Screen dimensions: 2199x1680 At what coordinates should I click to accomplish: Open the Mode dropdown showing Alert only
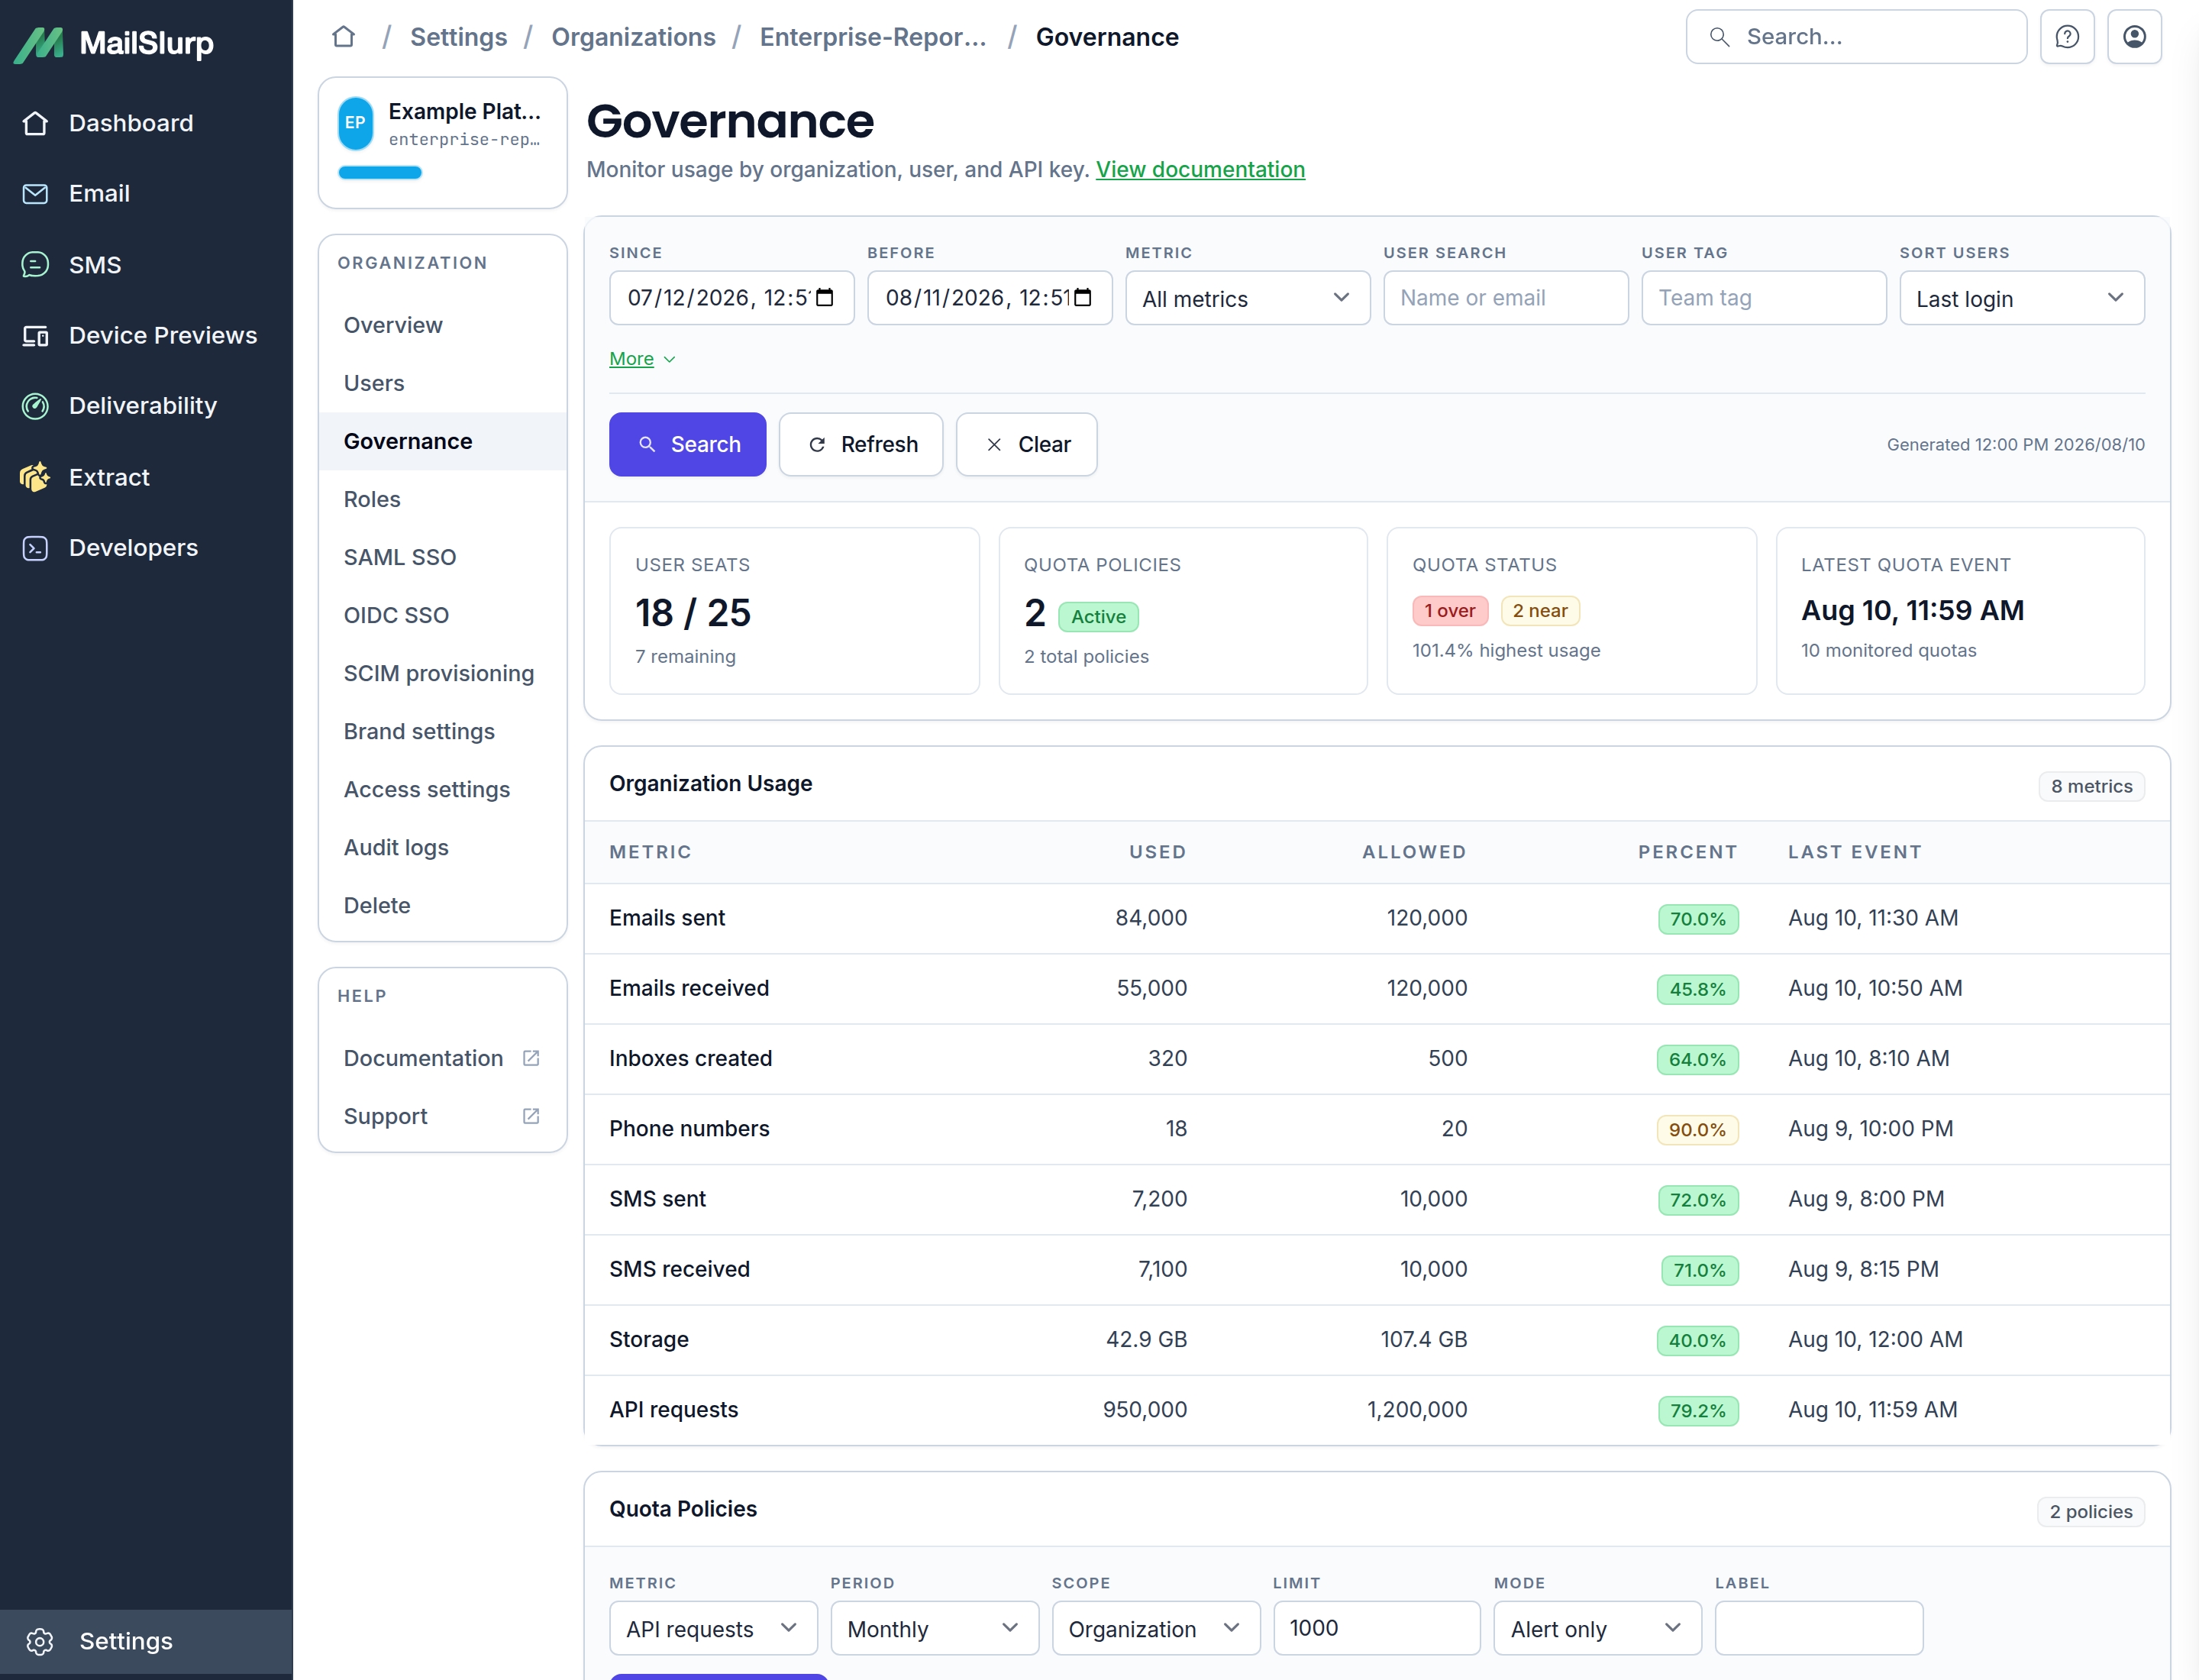pos(1597,1629)
